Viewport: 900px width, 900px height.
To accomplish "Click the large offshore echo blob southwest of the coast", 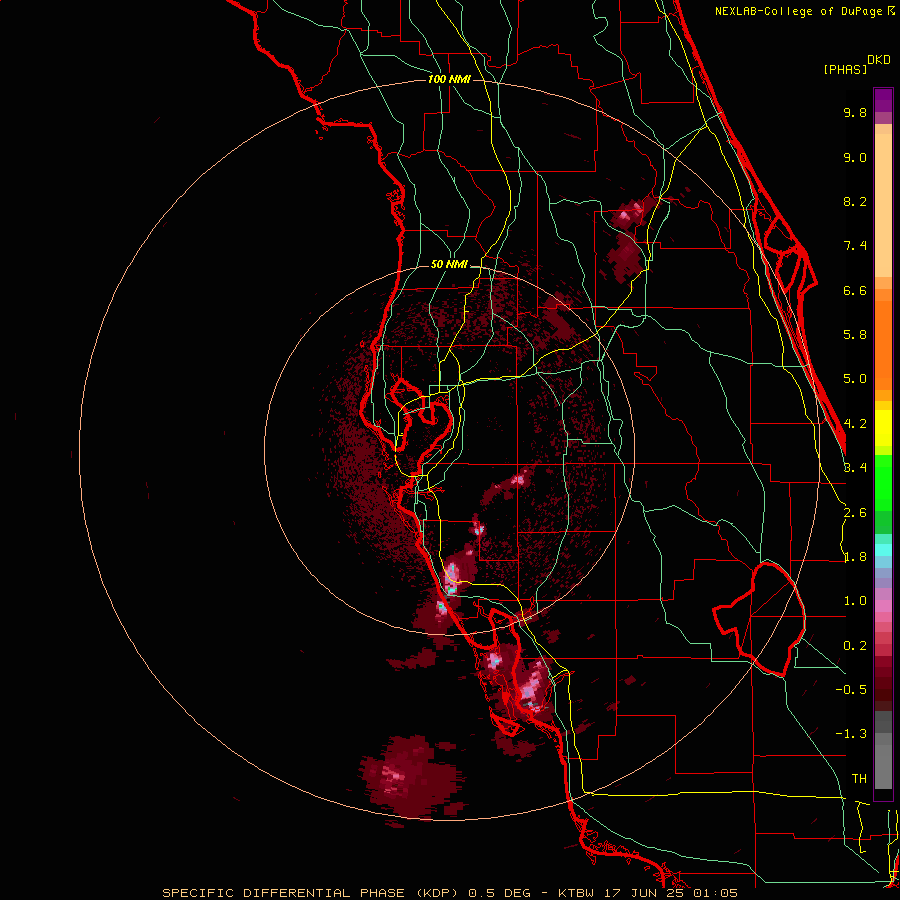I will click(410, 778).
